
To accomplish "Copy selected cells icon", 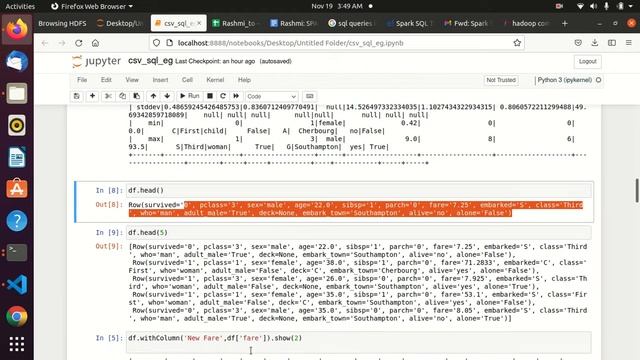I will (122, 96).
